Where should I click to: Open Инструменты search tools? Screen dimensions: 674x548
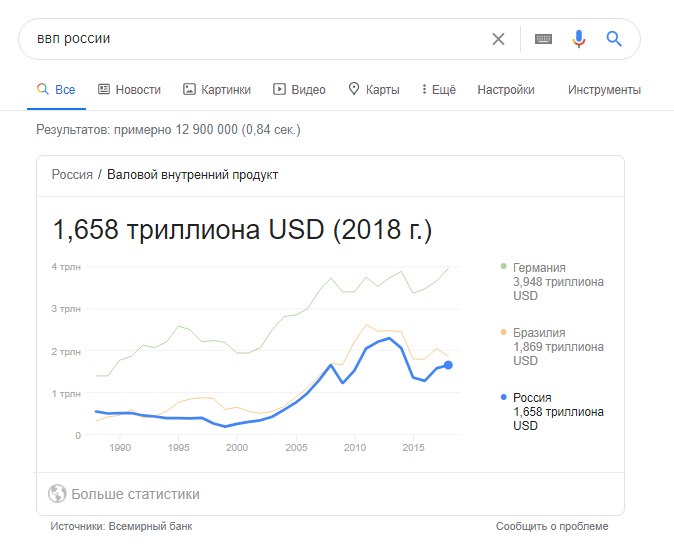pyautogui.click(x=604, y=89)
